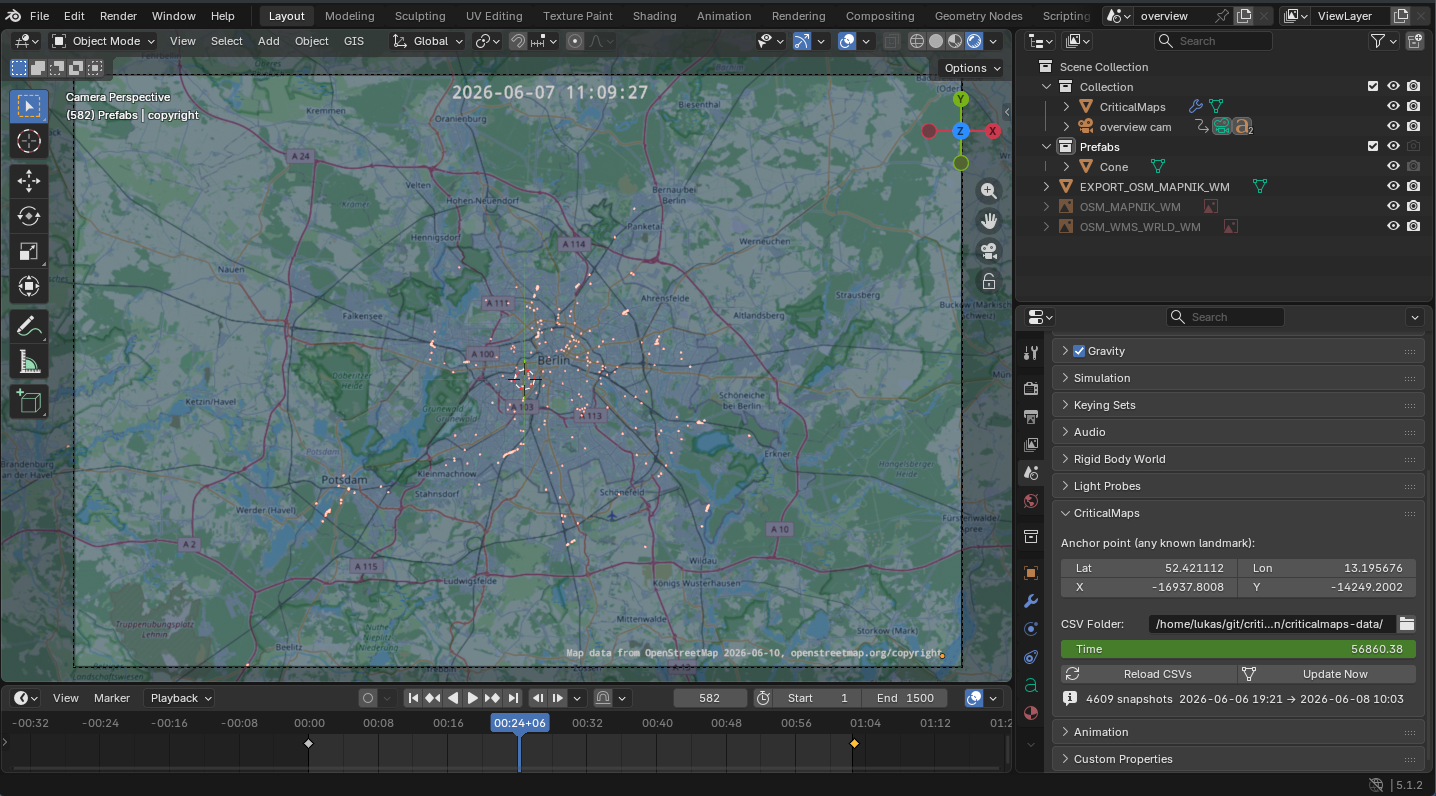This screenshot has height=796, width=1436.
Task: Disable render for the OSM_MAPNIK_WM object
Action: pyautogui.click(x=1413, y=207)
